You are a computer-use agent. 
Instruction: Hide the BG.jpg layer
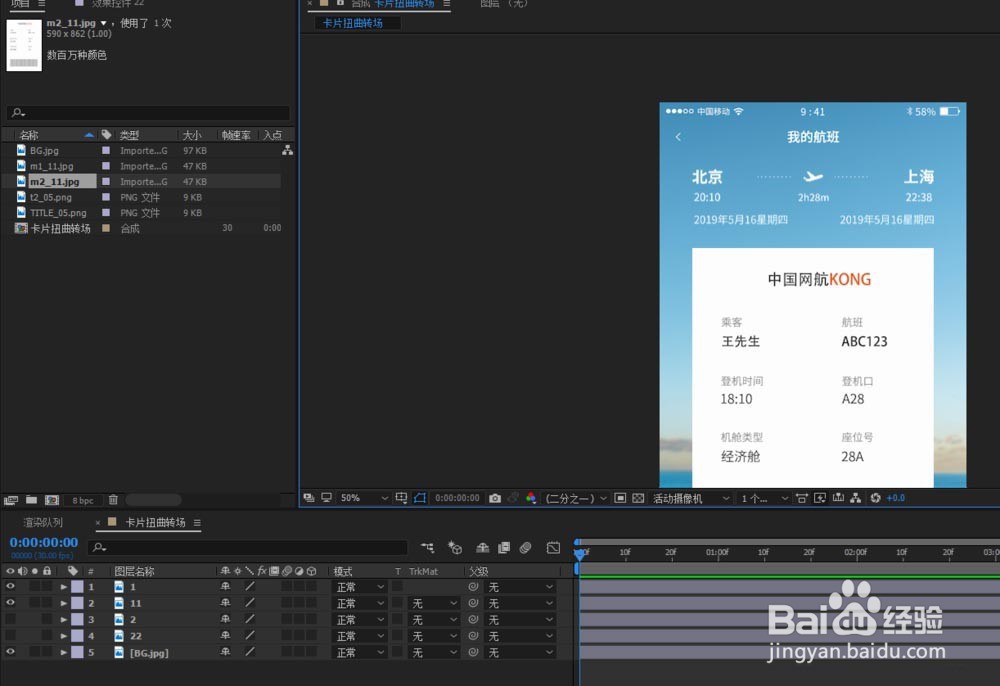coord(8,652)
